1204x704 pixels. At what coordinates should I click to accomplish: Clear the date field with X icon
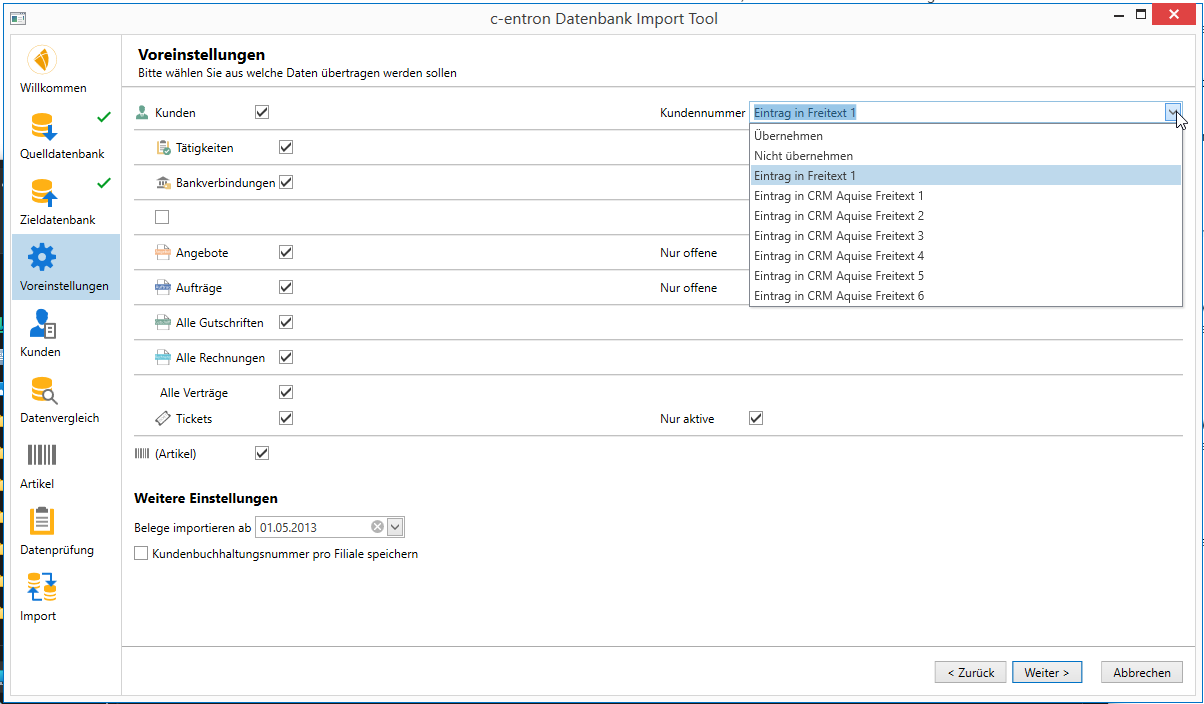click(377, 527)
